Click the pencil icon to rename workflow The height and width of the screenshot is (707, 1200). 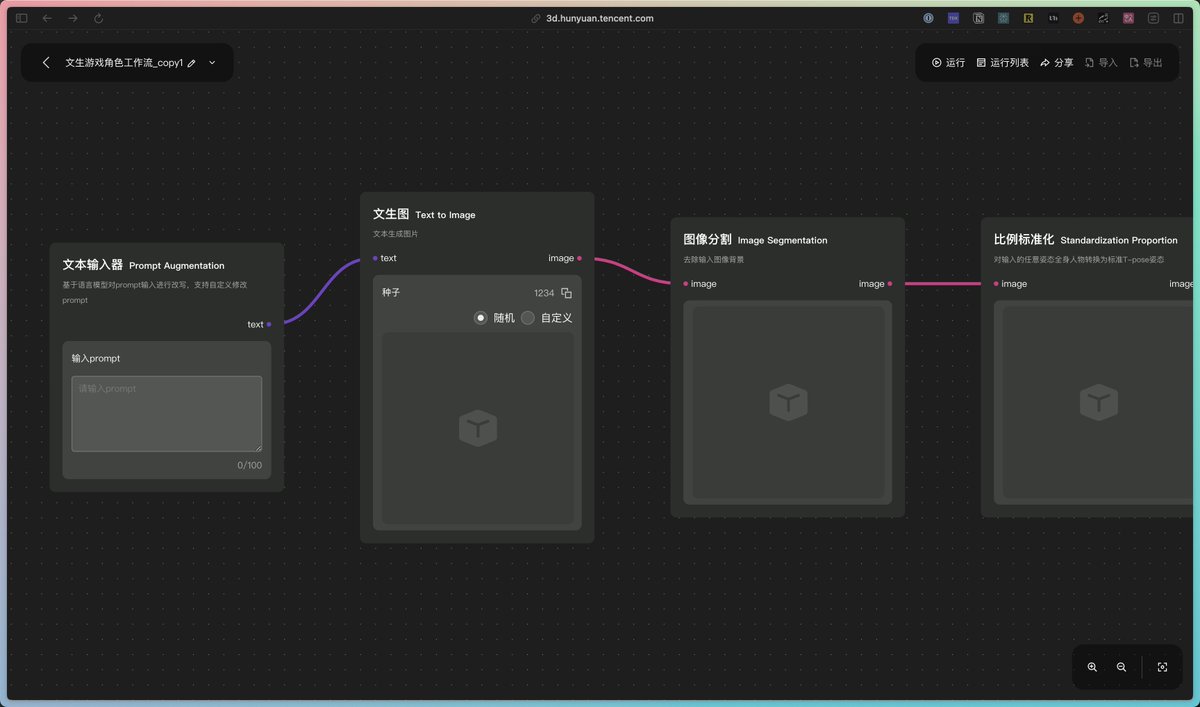192,63
